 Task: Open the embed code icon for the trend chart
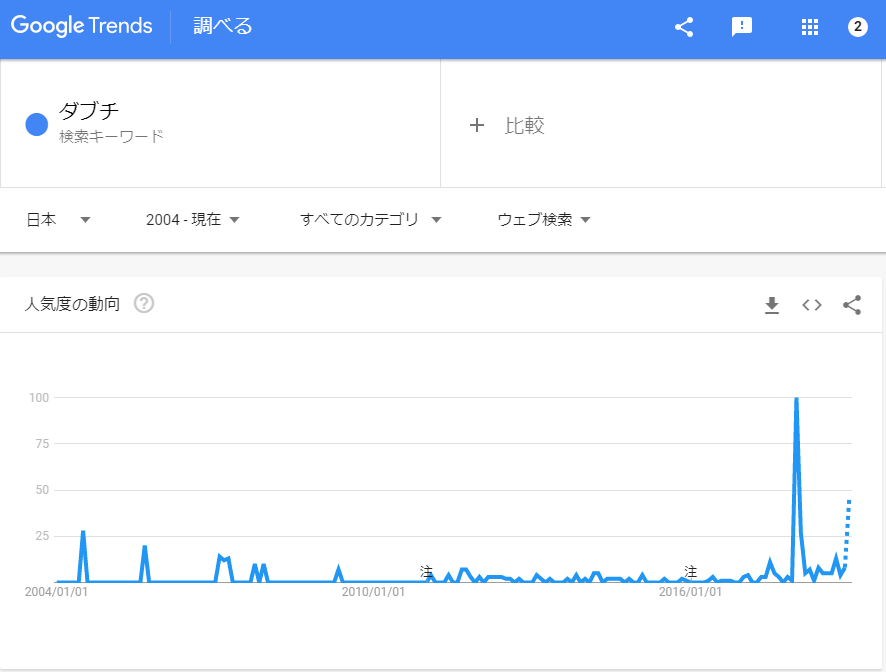[812, 305]
